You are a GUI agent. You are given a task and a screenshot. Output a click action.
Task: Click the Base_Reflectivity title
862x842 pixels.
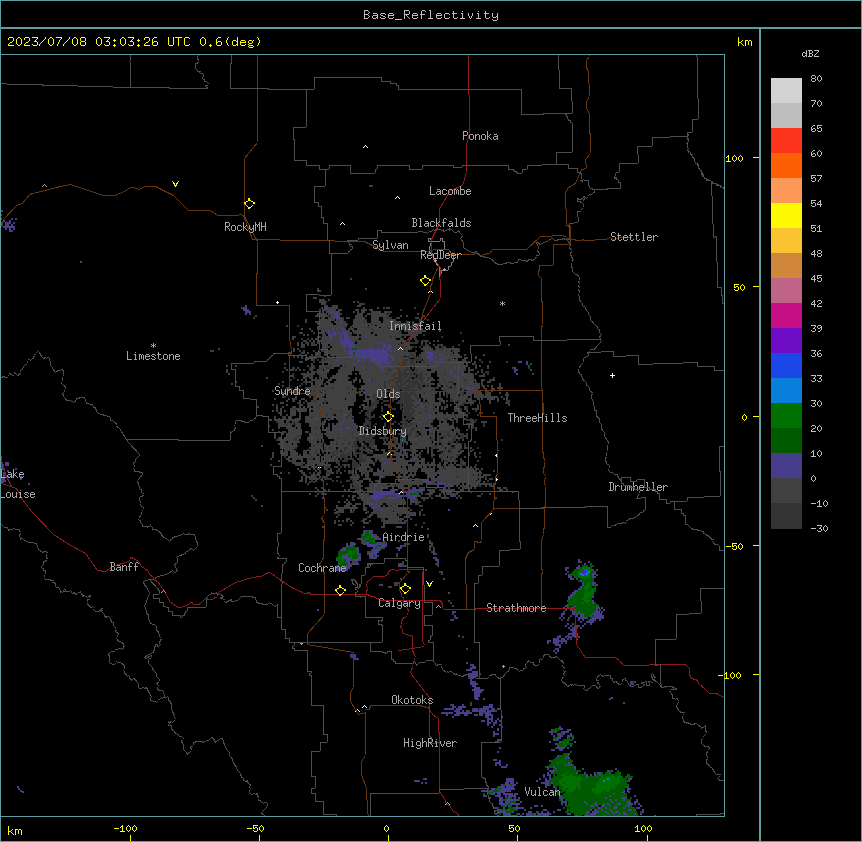(431, 15)
